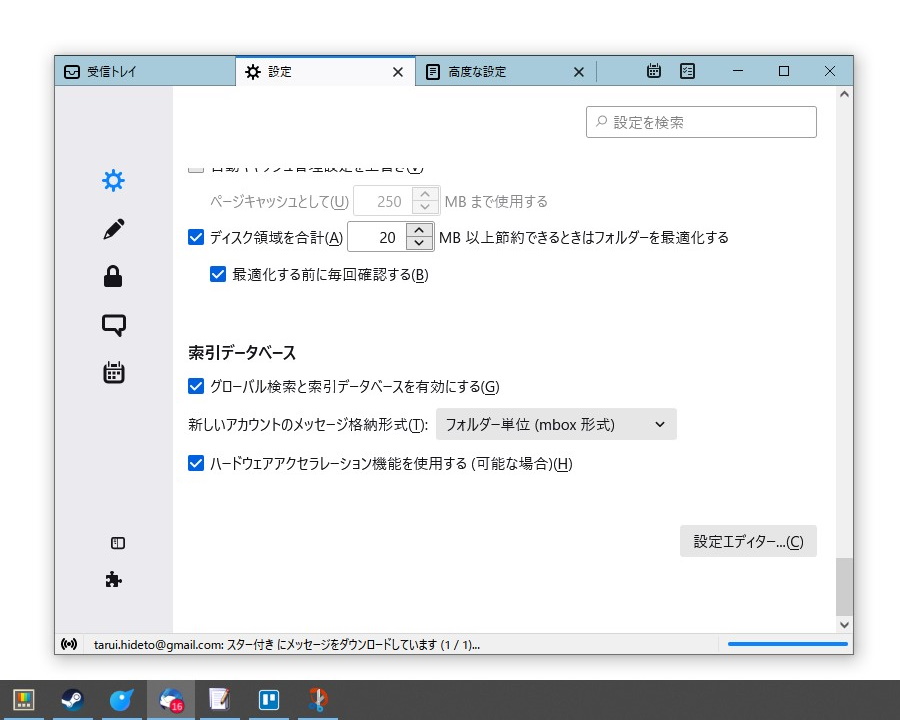Select the gear icon for general settings
The width and height of the screenshot is (900, 720).
pos(113,180)
